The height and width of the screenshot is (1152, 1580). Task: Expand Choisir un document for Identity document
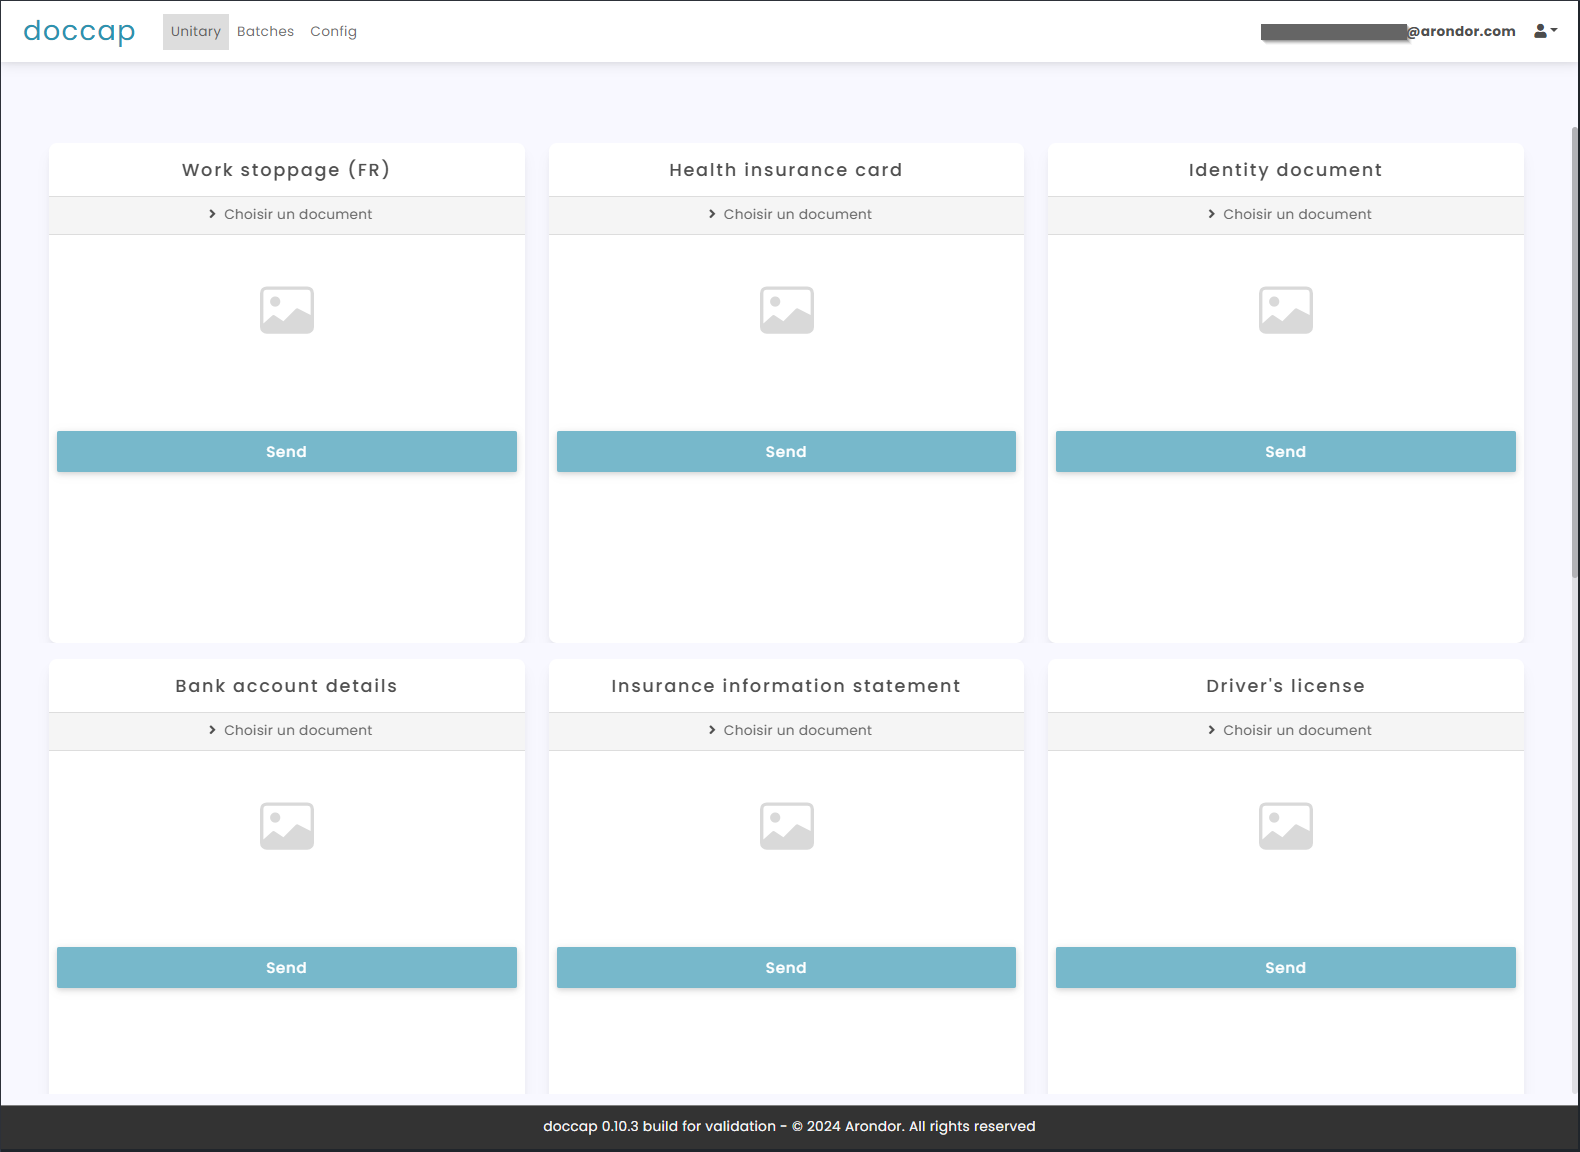pyautogui.click(x=1288, y=214)
